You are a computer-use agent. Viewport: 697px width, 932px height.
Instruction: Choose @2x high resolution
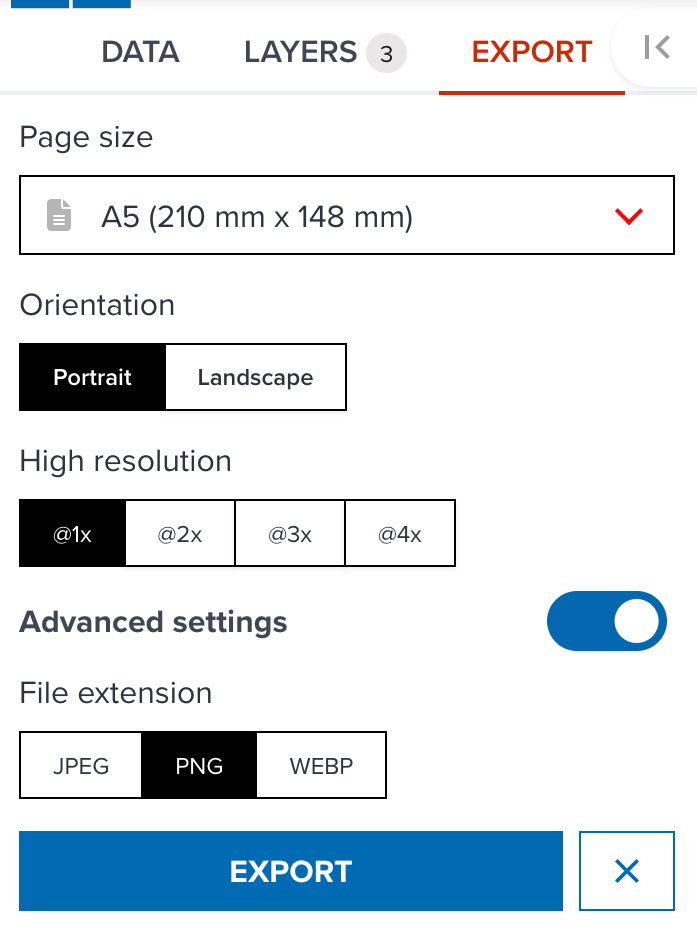click(180, 534)
